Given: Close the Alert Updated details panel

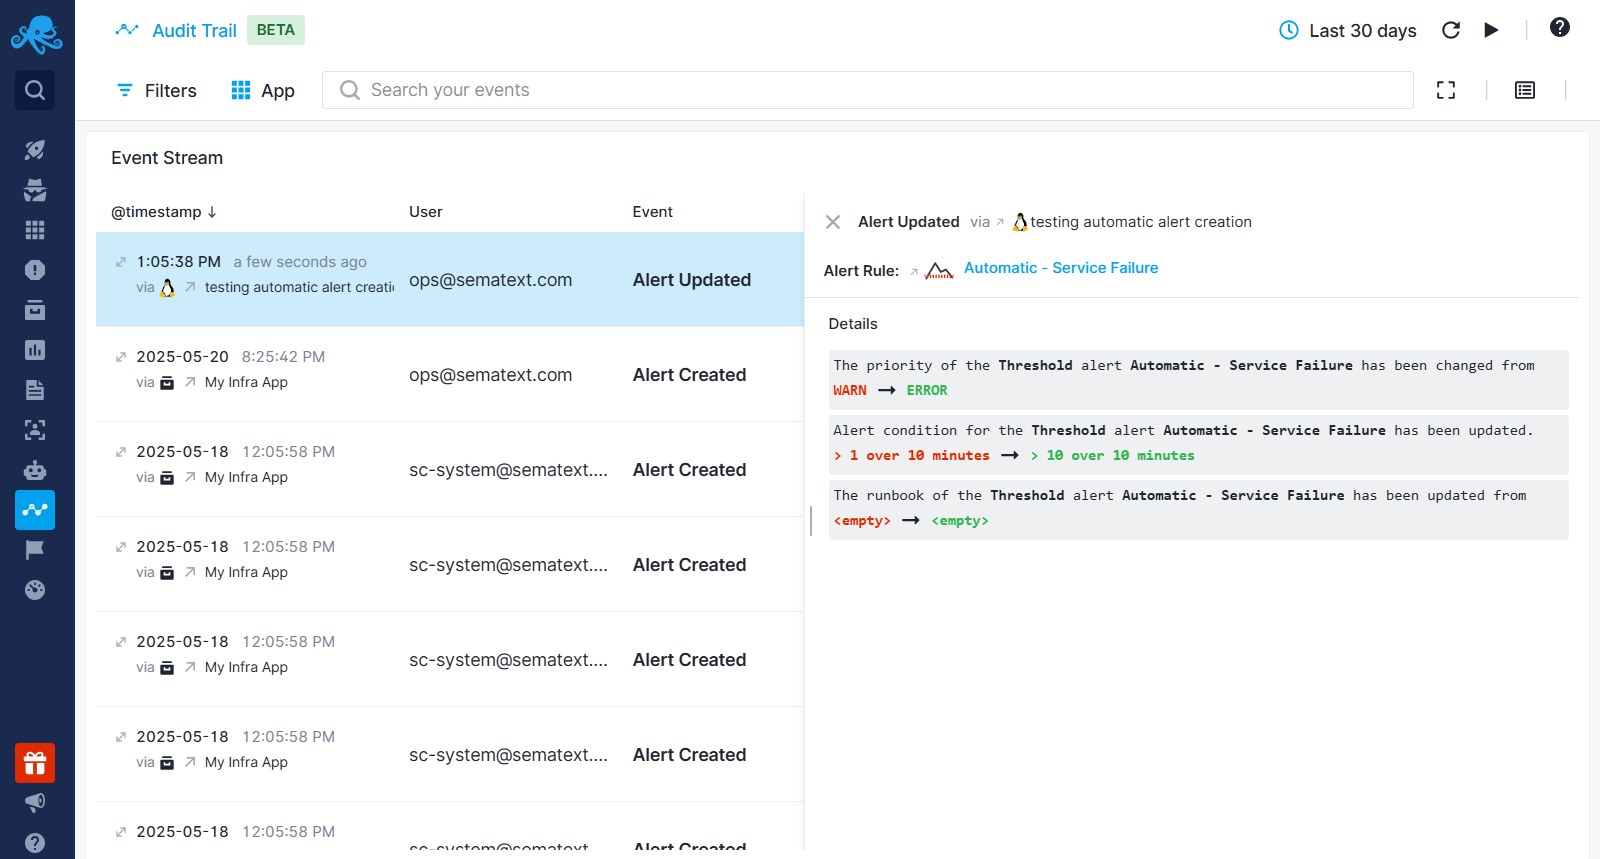Looking at the screenshot, I should [x=833, y=222].
